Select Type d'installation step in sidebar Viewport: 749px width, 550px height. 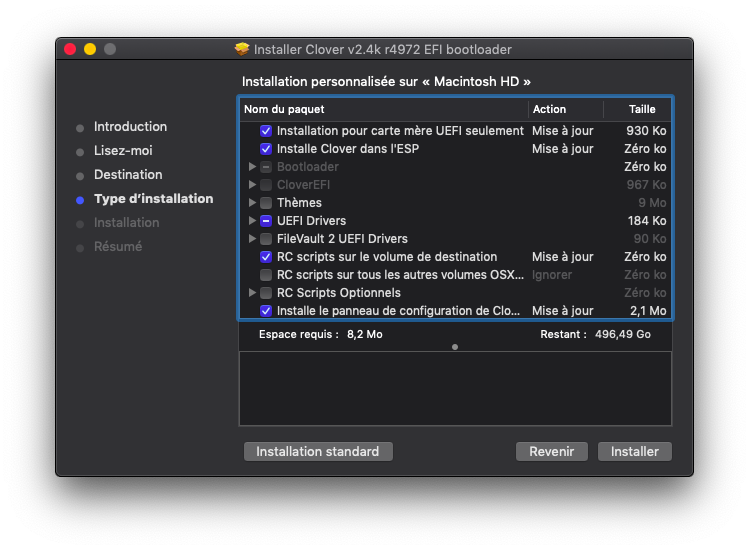pos(153,199)
